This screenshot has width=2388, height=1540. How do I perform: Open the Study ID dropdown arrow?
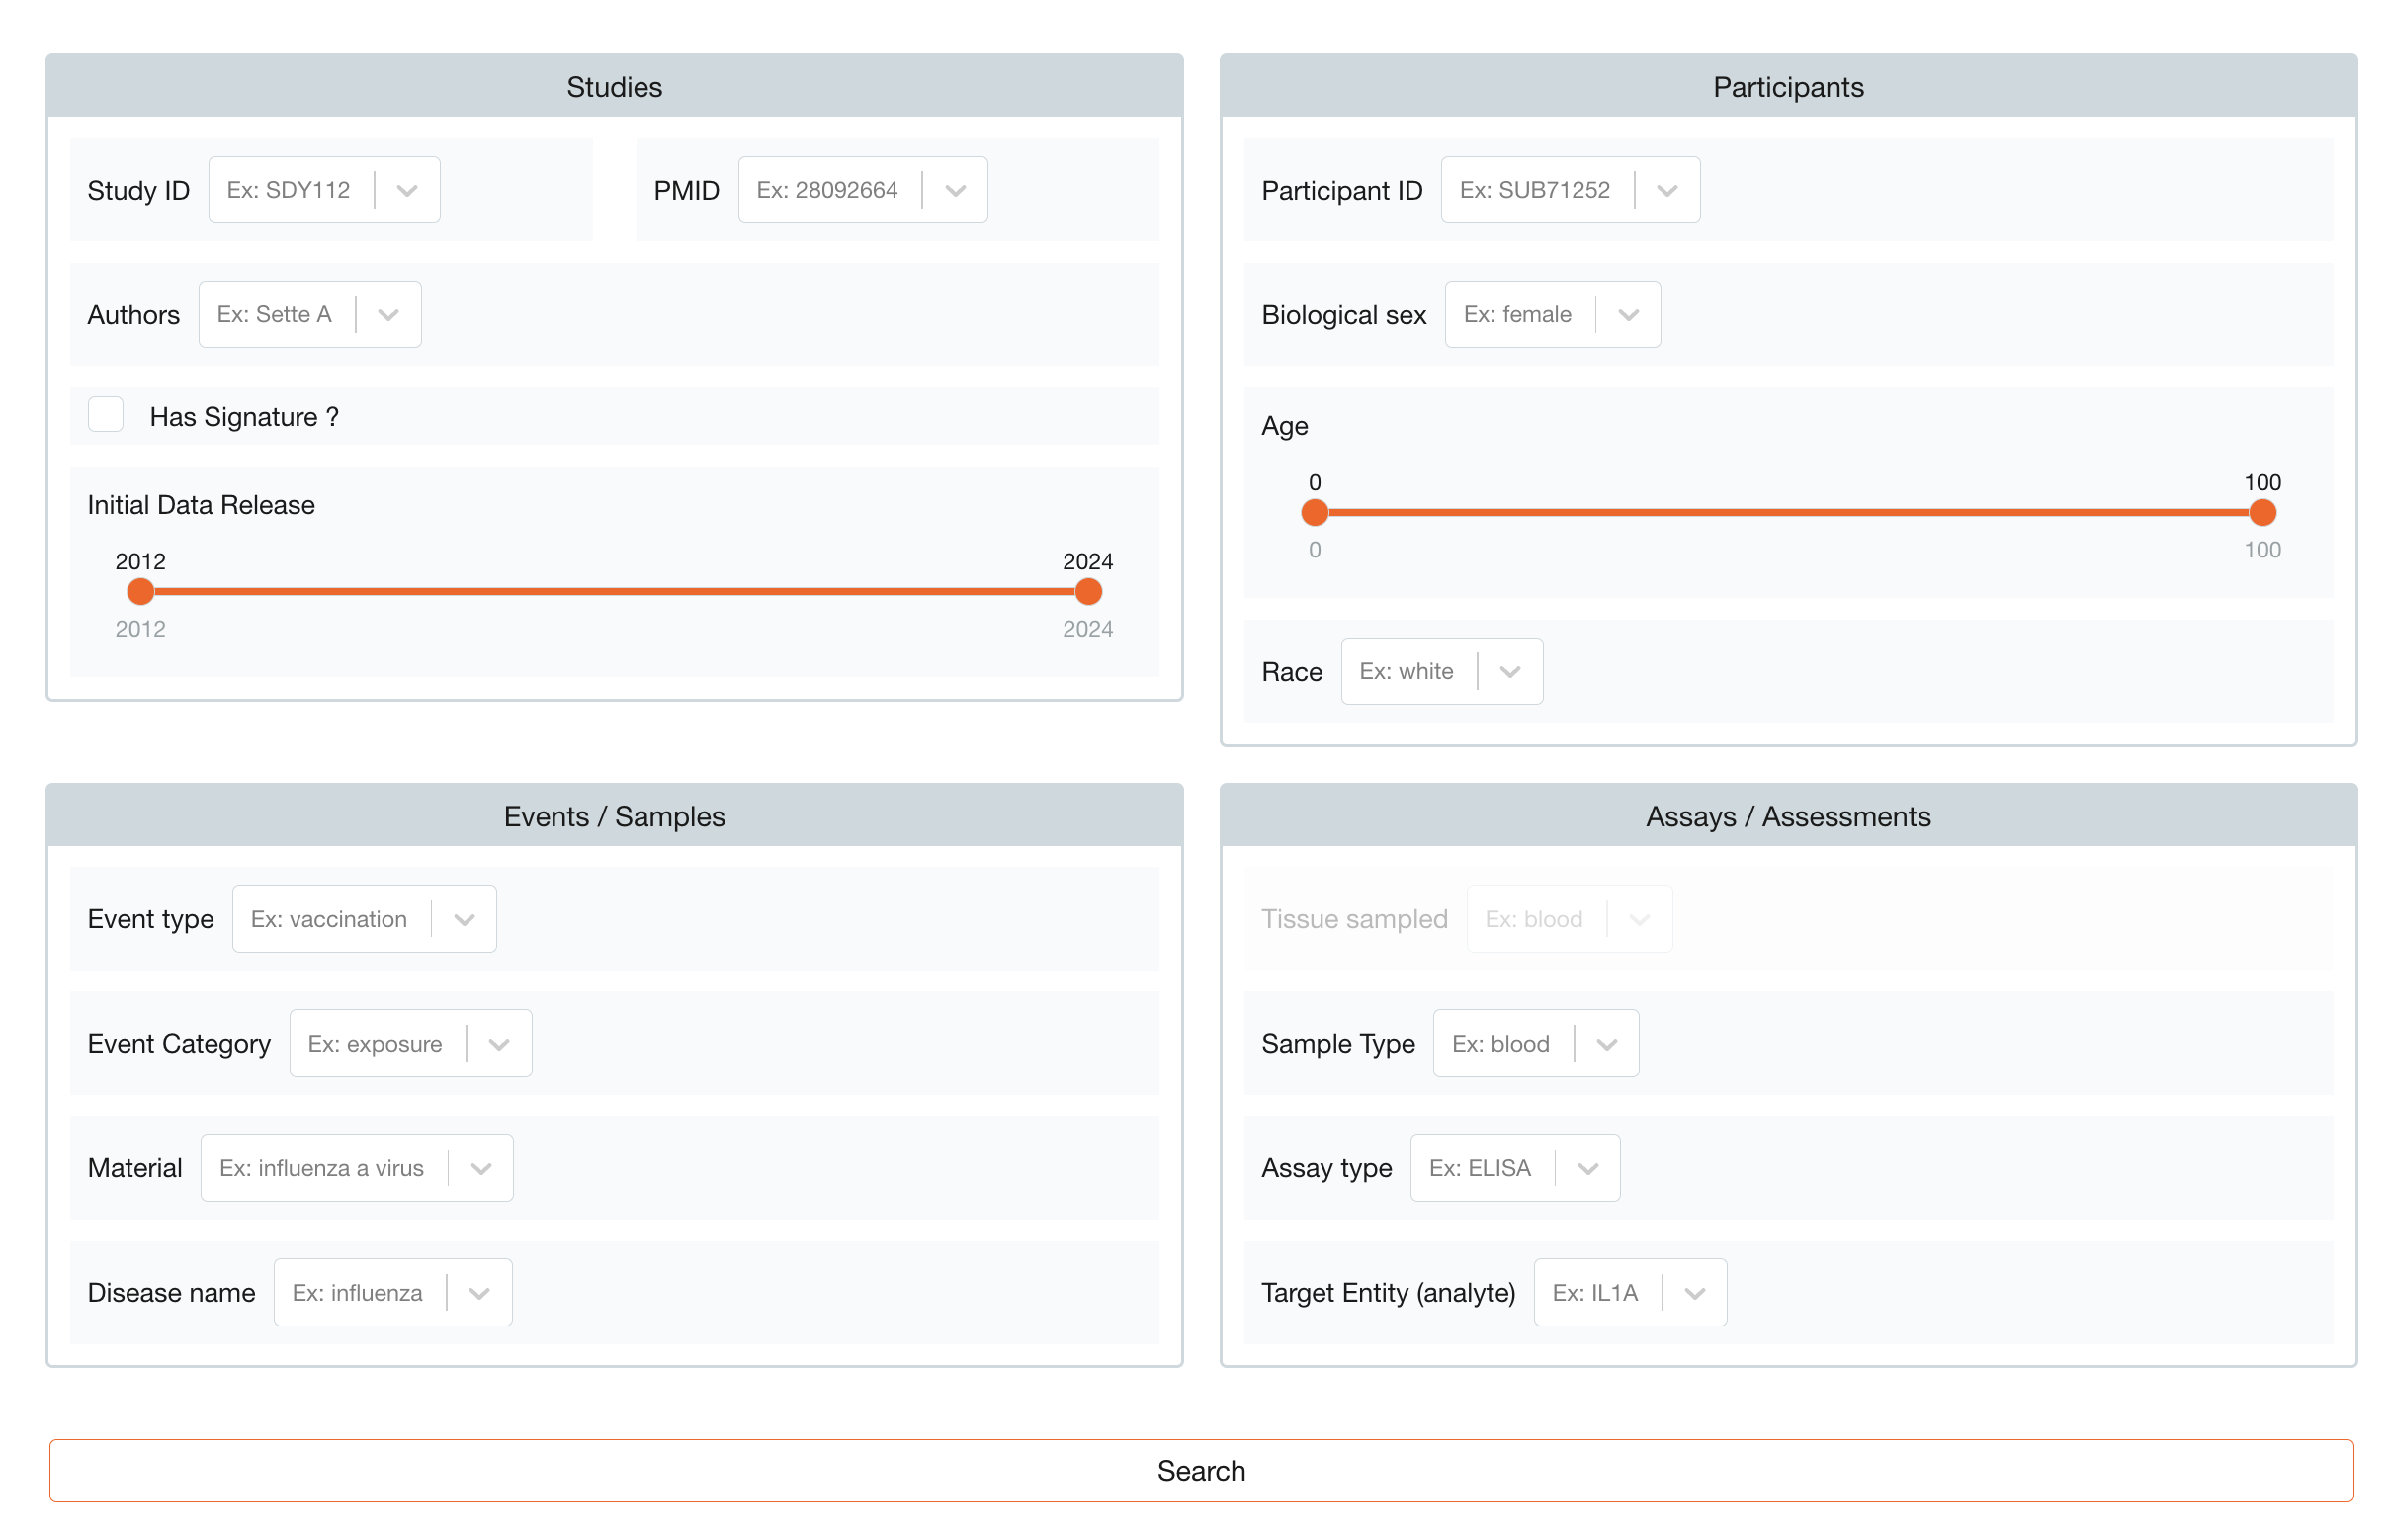[x=406, y=190]
